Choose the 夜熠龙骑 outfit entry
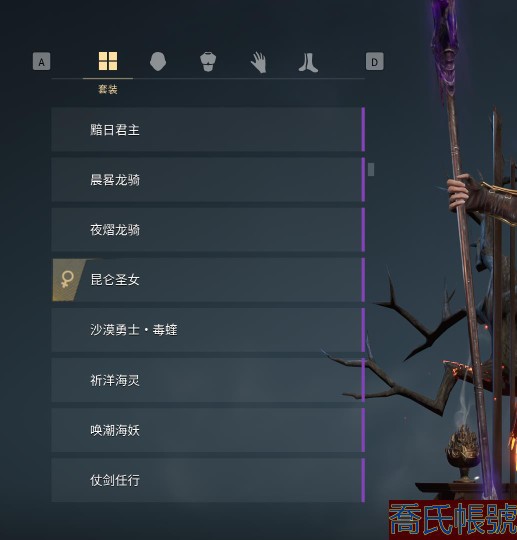The height and width of the screenshot is (540, 517). click(x=208, y=230)
